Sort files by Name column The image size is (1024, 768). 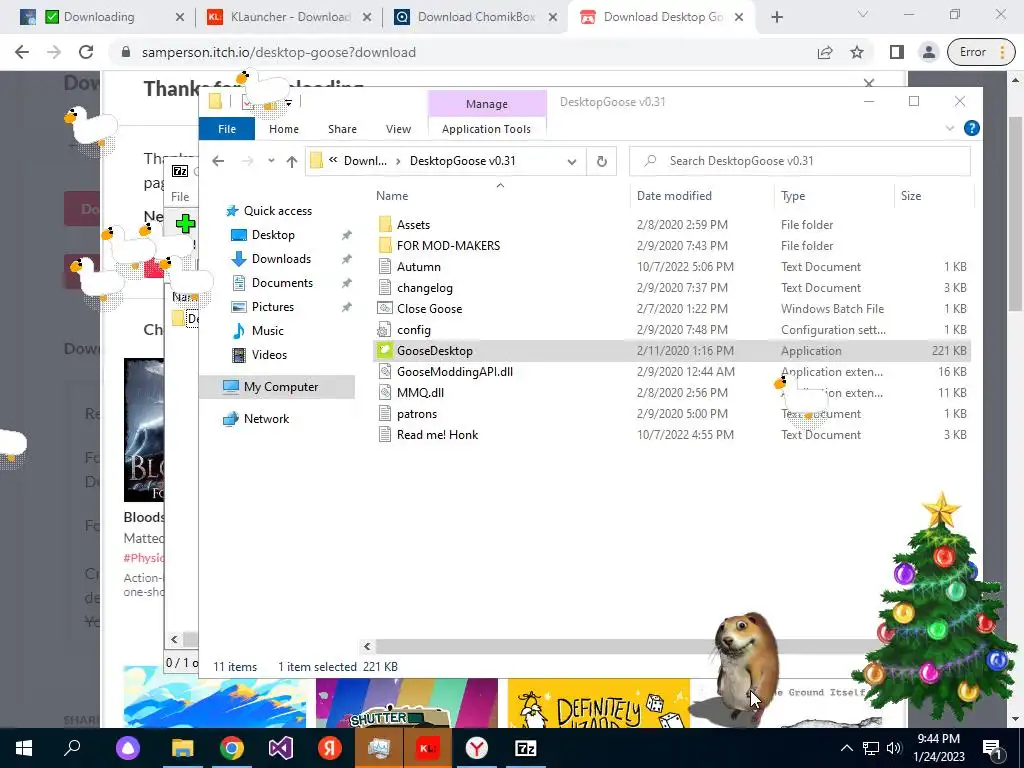point(392,195)
